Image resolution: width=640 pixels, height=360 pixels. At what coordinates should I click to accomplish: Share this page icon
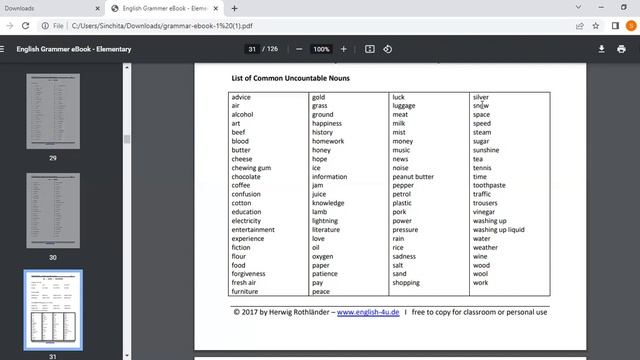580,26
